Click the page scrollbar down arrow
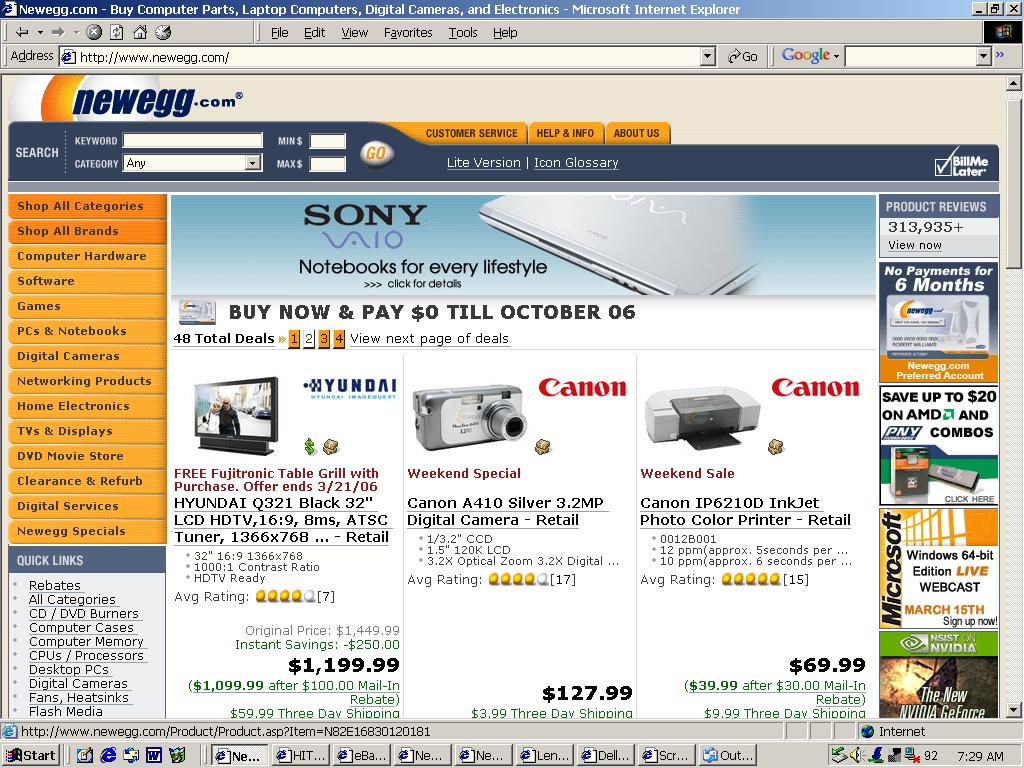This screenshot has width=1024, height=768. click(1014, 710)
